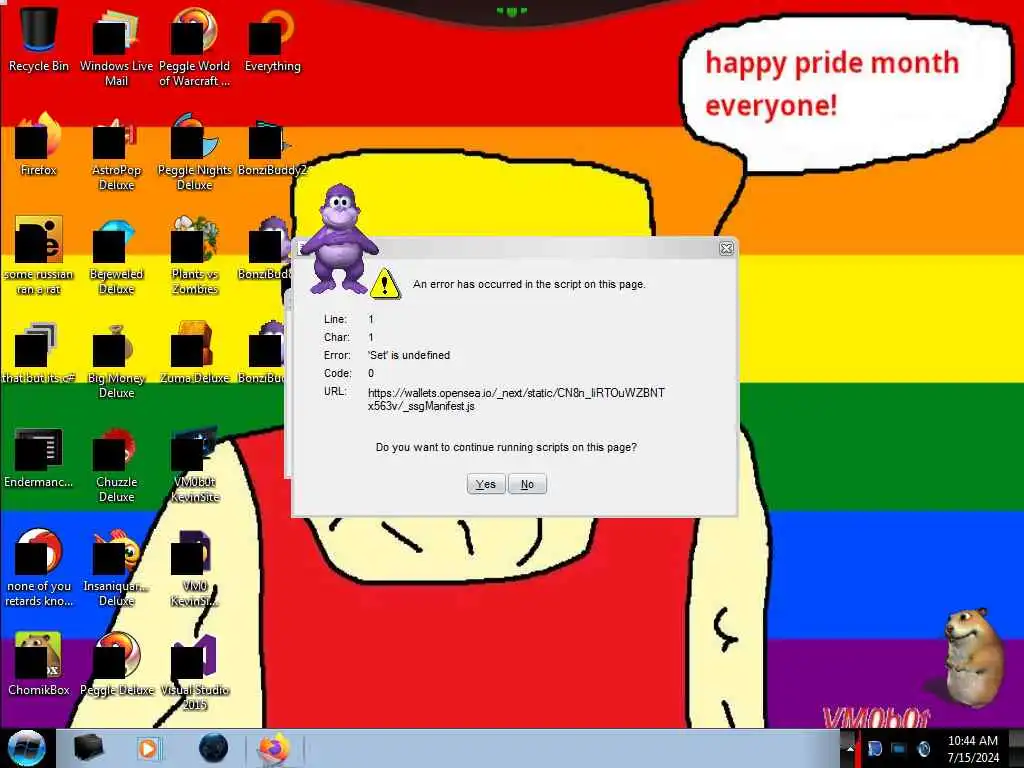1024x768 pixels.
Task: Launch Plants vs Zombies shortcut
Action: [x=194, y=255]
